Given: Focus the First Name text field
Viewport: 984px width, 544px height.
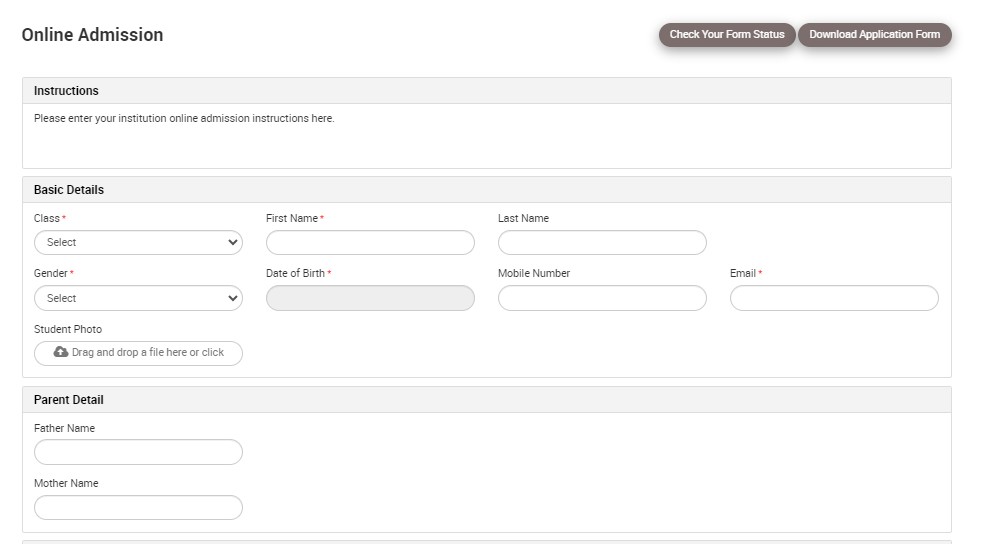Looking at the screenshot, I should (x=370, y=242).
